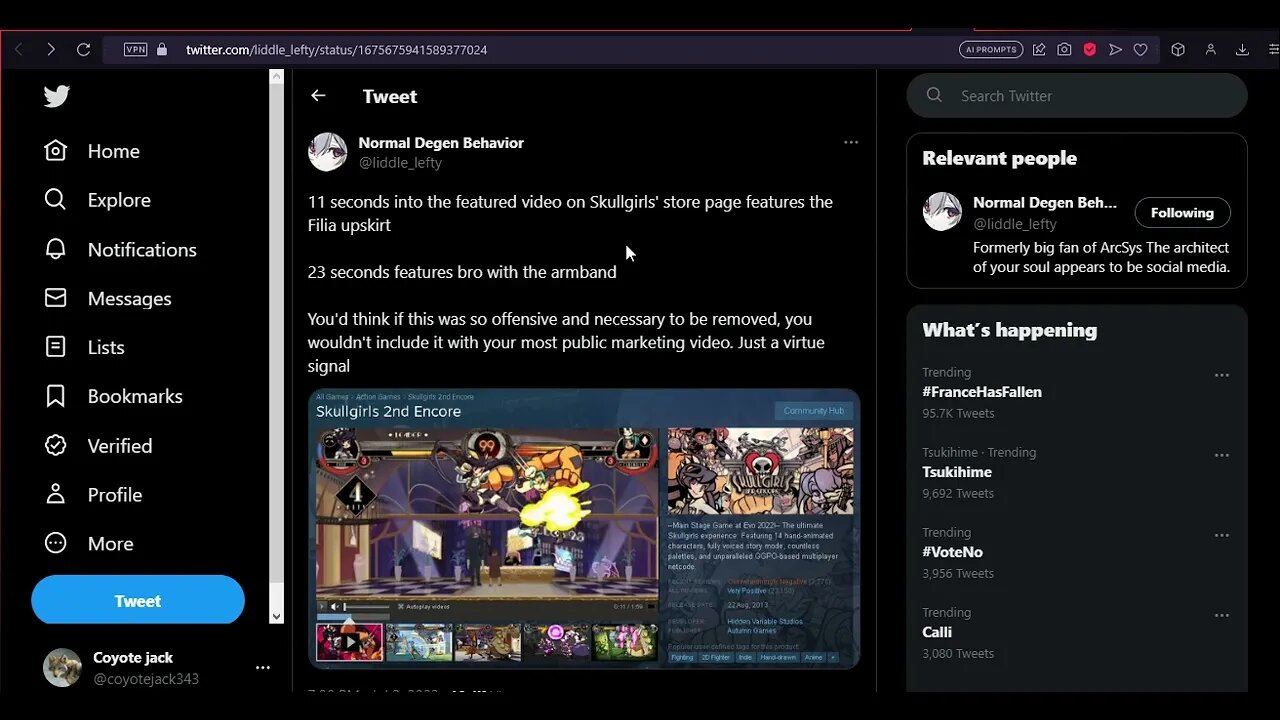The image size is (1280, 720).
Task: Open the tweet's three-dot more menu
Action: point(851,142)
